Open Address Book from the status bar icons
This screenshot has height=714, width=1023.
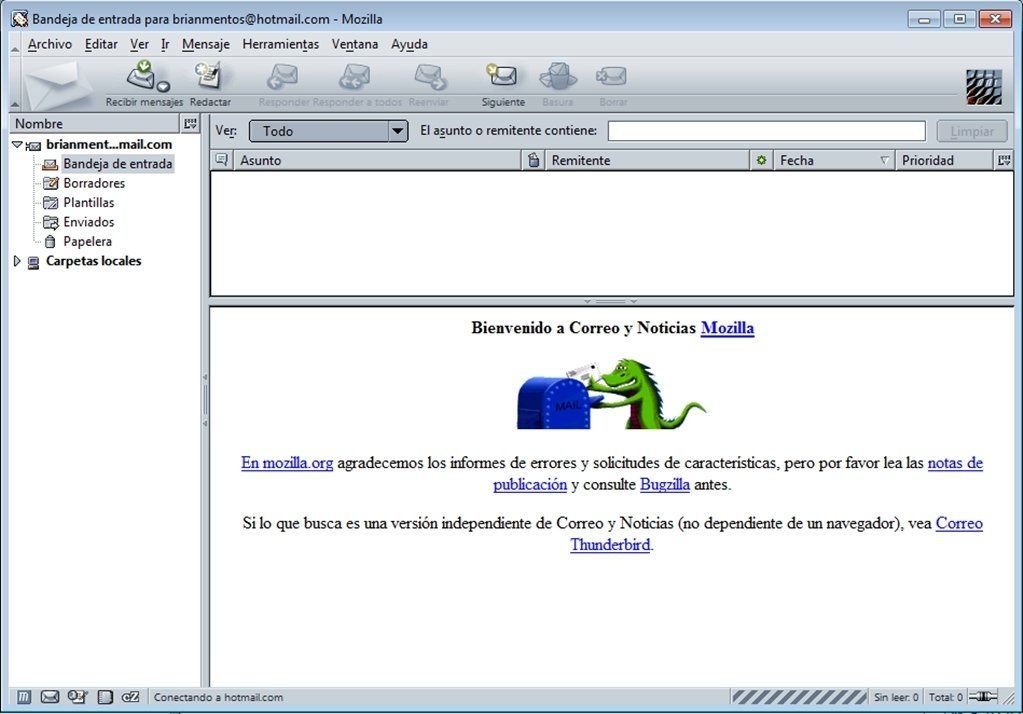point(104,697)
